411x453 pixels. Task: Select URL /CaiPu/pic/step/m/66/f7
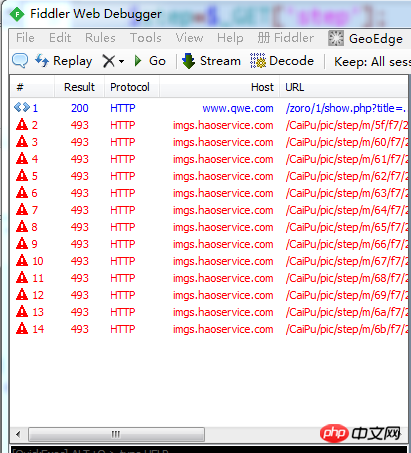coord(347,244)
